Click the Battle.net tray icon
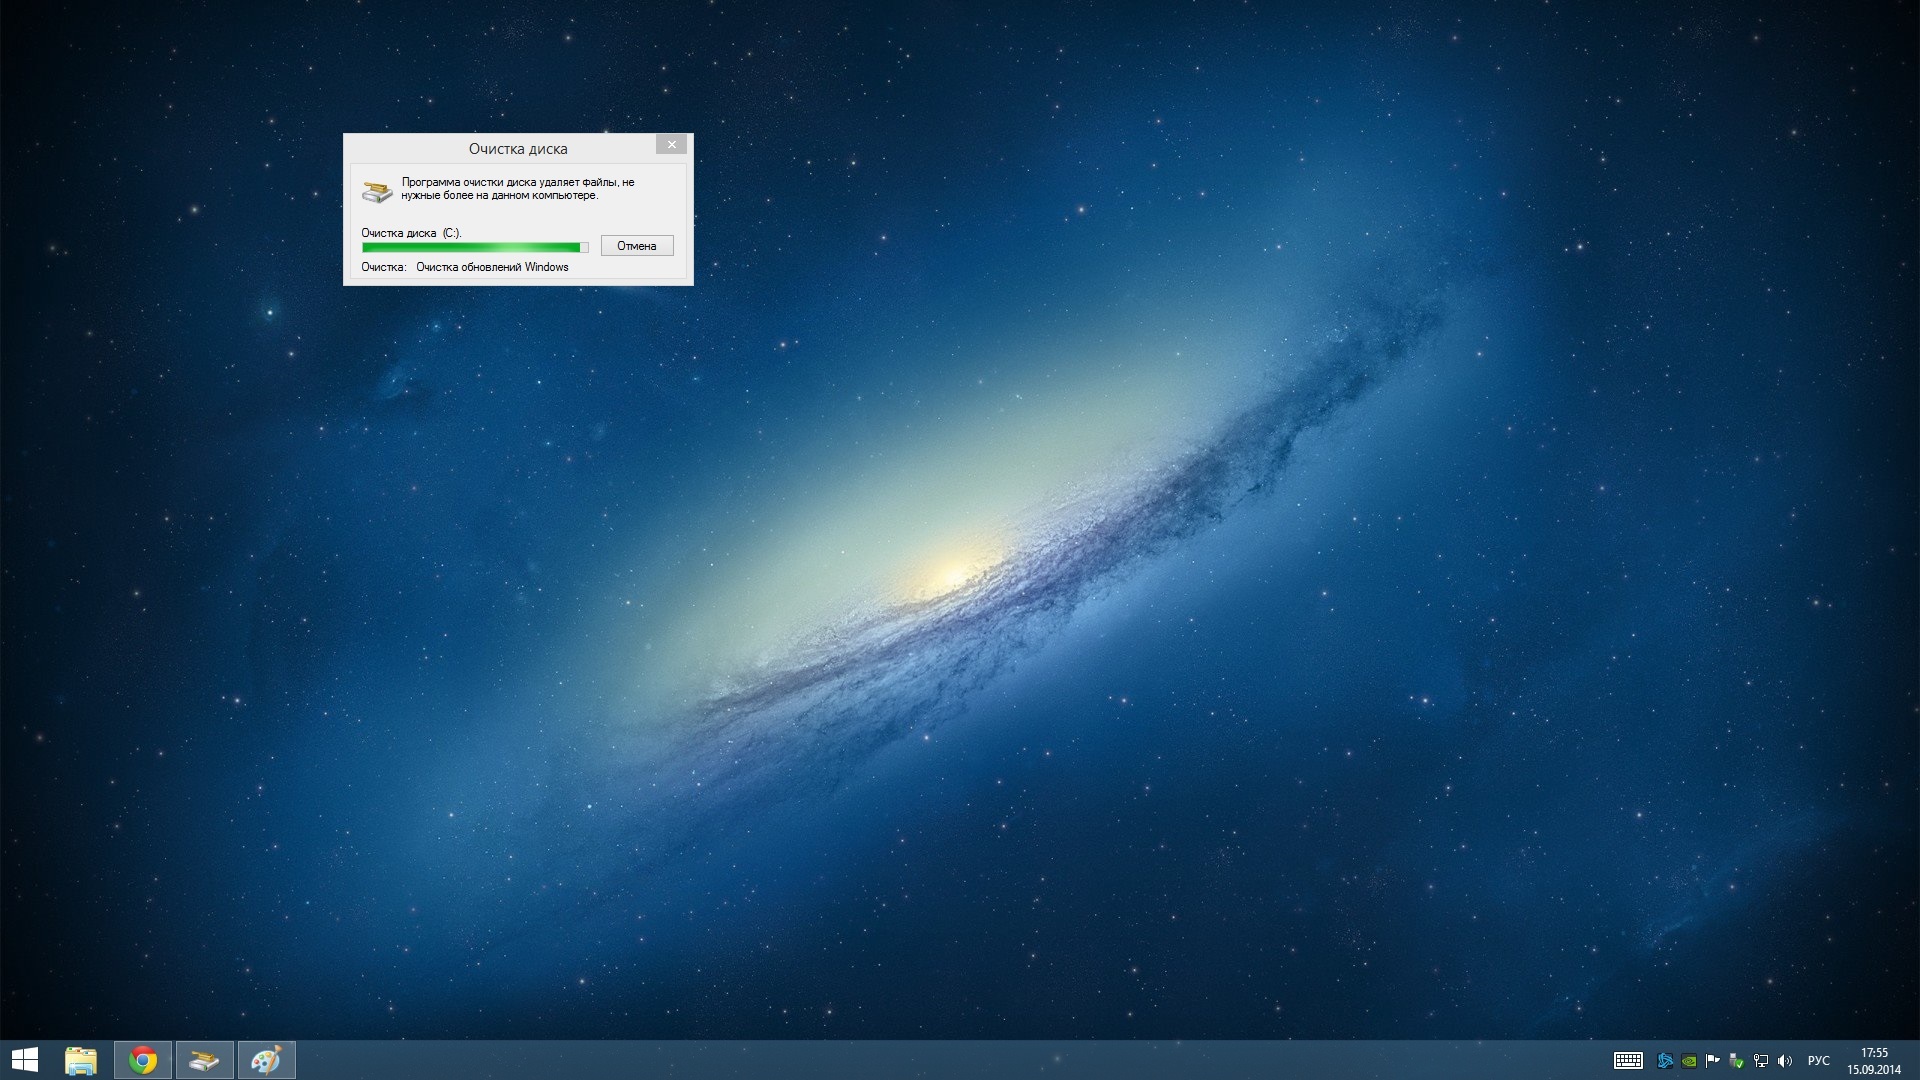 tap(1665, 1061)
